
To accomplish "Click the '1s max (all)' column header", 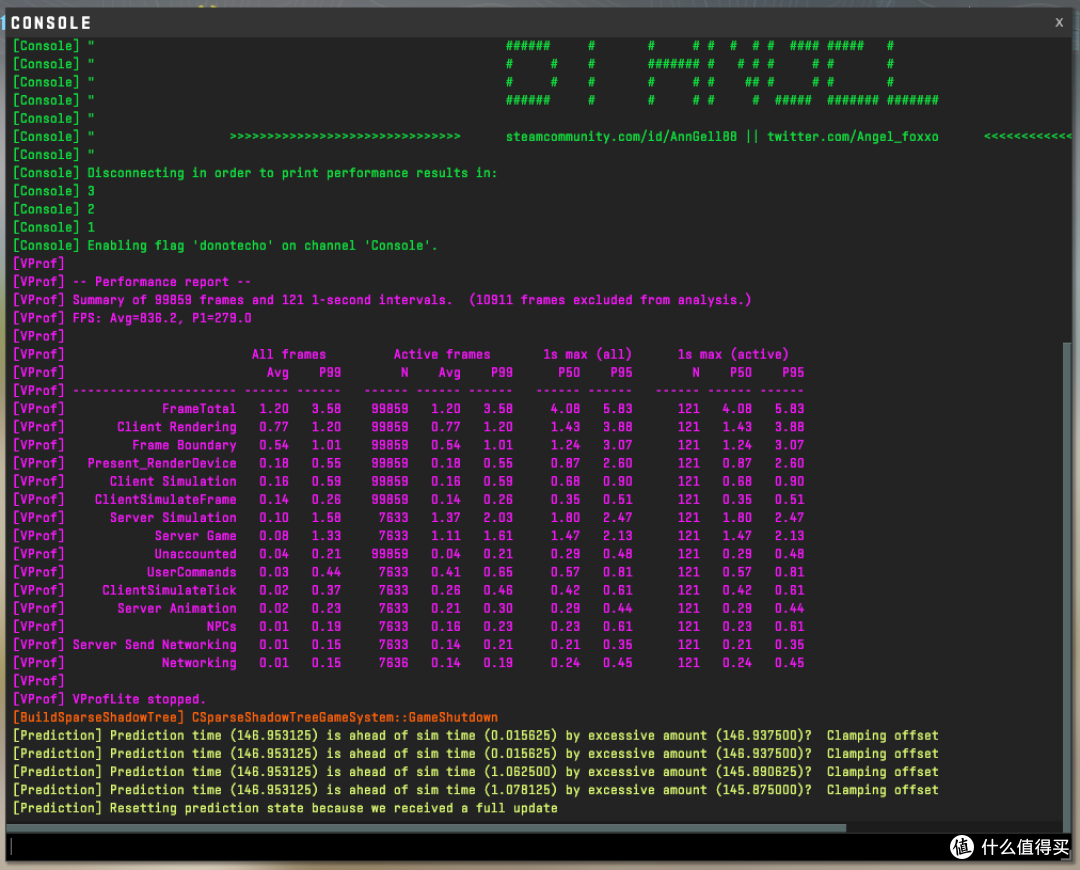I will [x=587, y=355].
